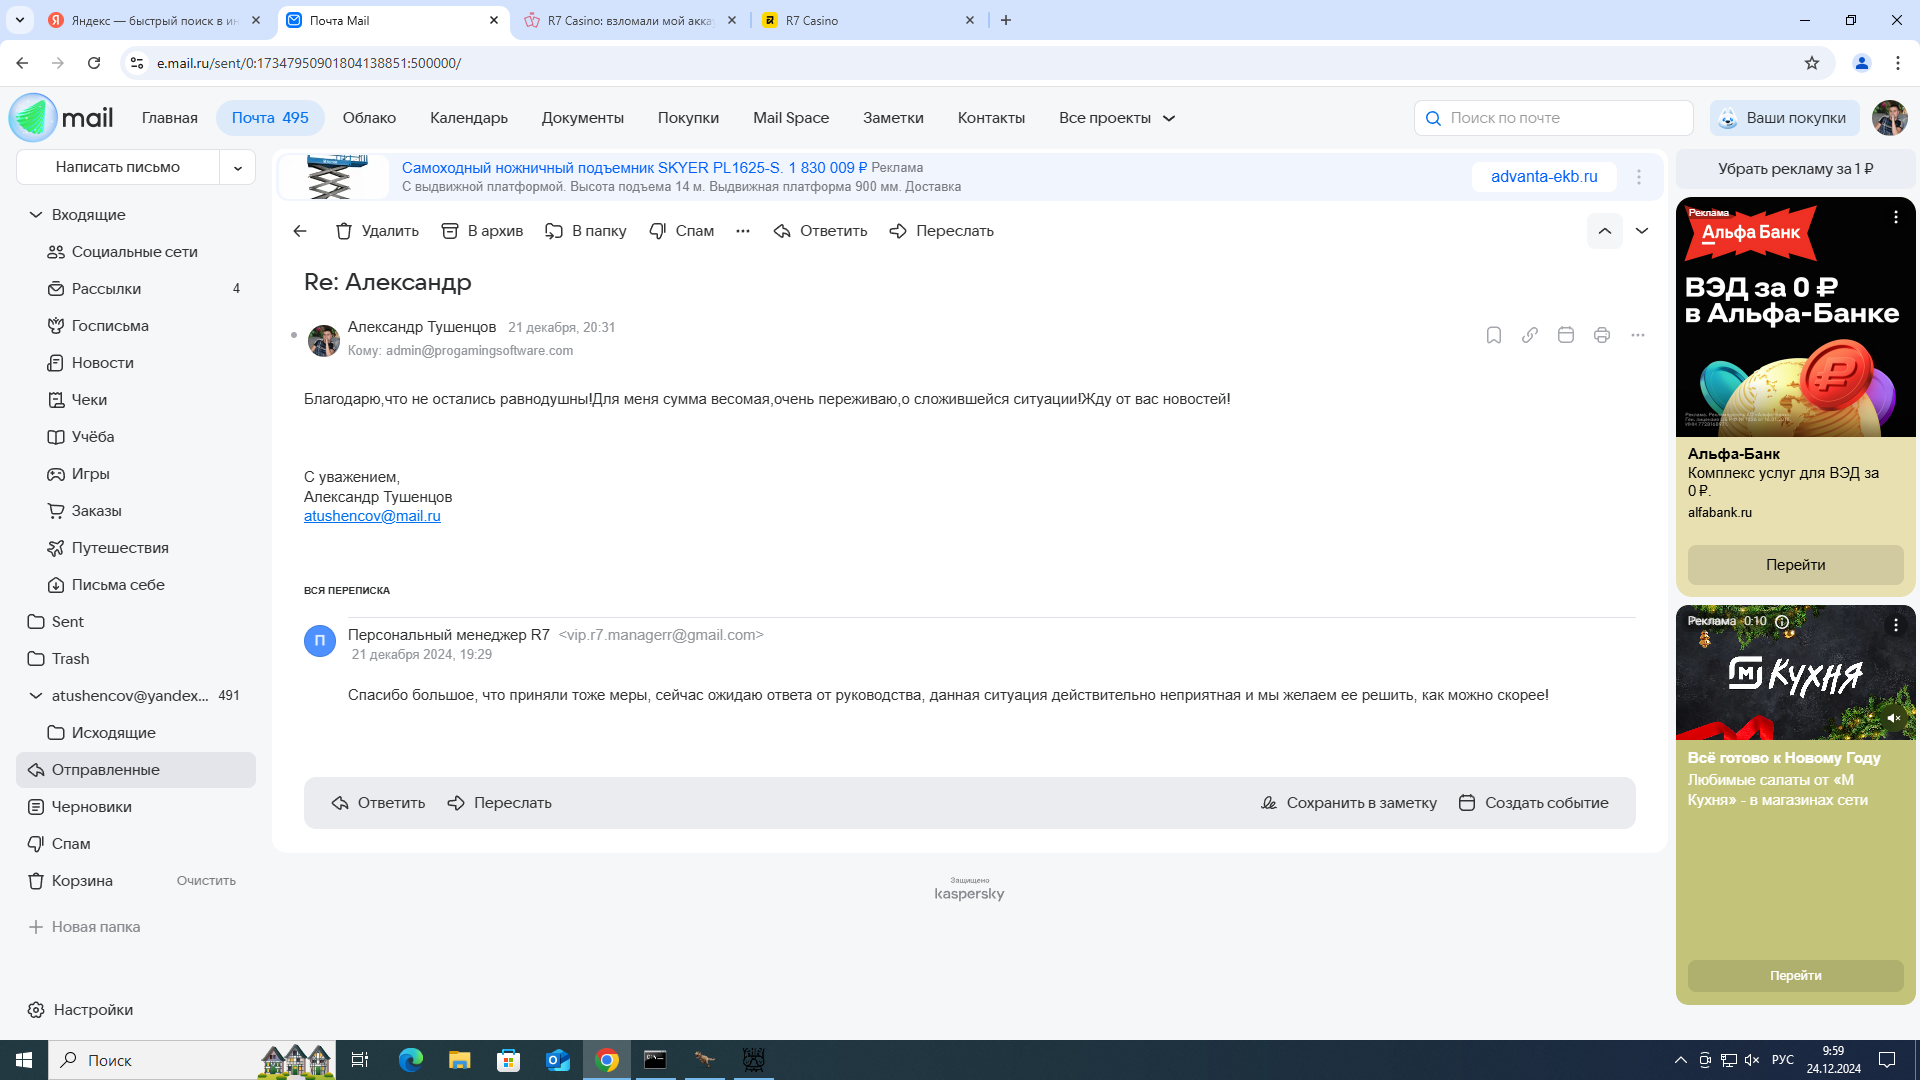The height and width of the screenshot is (1080, 1920).
Task: Click Удалить in message toolbar
Action: click(x=377, y=231)
